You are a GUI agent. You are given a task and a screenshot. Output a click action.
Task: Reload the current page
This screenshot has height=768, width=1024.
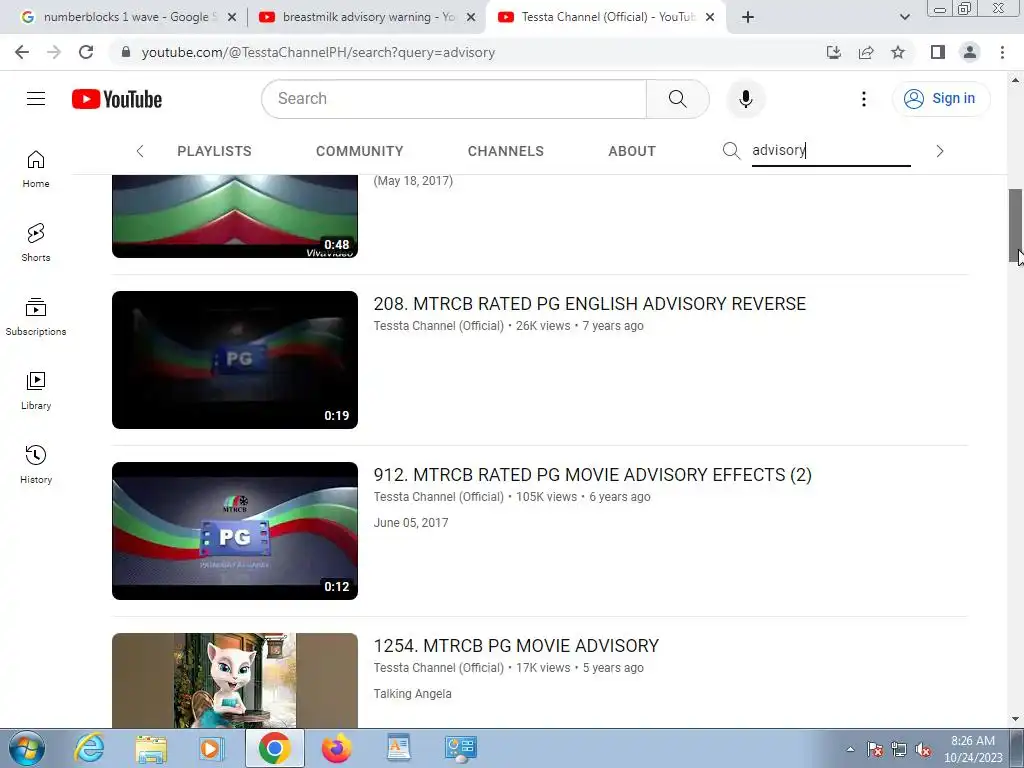pos(86,52)
